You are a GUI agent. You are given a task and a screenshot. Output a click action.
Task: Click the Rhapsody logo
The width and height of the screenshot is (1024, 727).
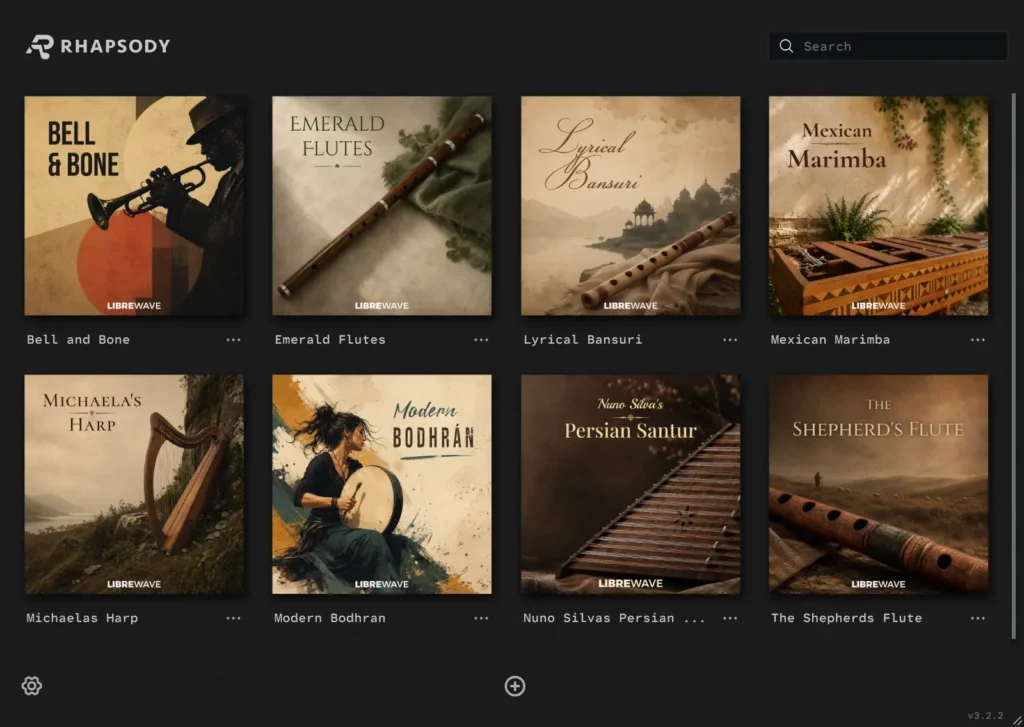pos(98,46)
